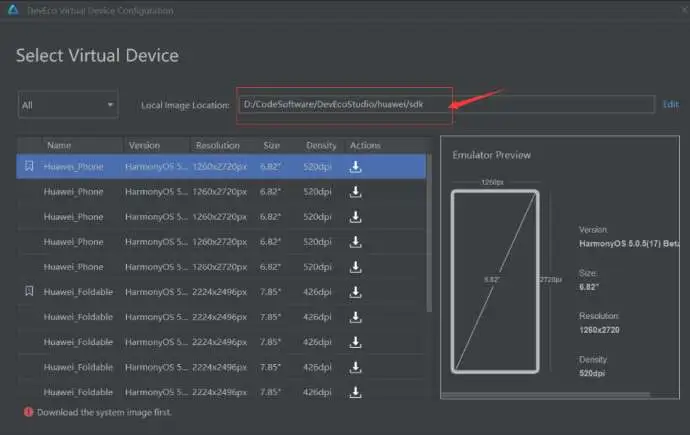The height and width of the screenshot is (435, 690).
Task: Click 7.85" in the bookmarked Foldable row
Action: pyautogui.click(x=270, y=292)
